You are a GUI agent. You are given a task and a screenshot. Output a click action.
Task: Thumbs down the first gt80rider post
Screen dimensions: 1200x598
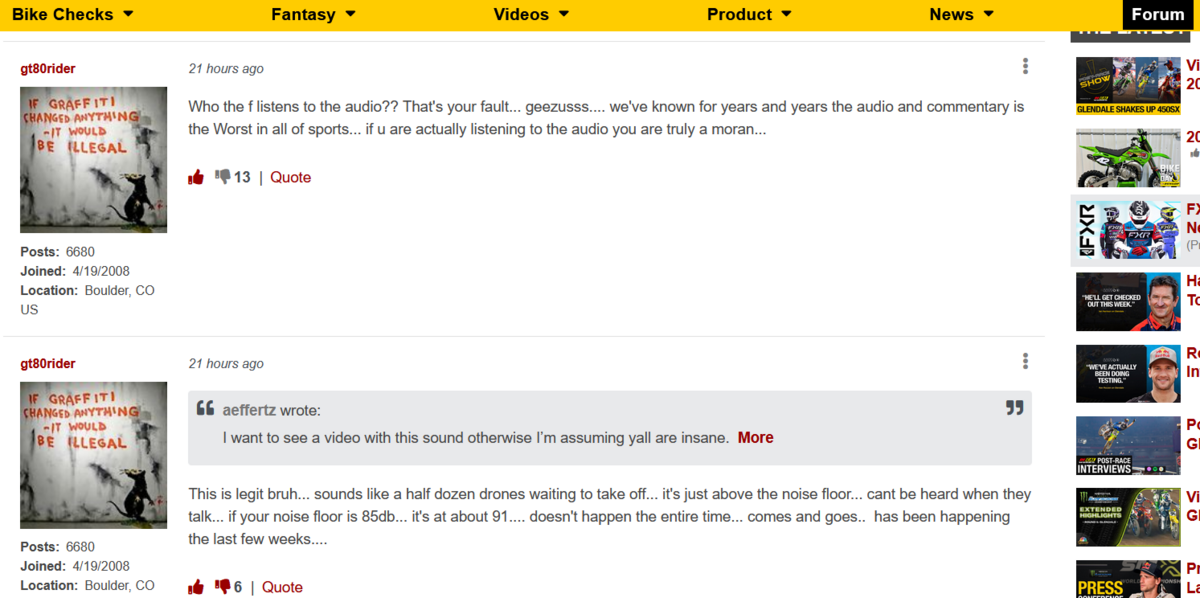click(223, 177)
